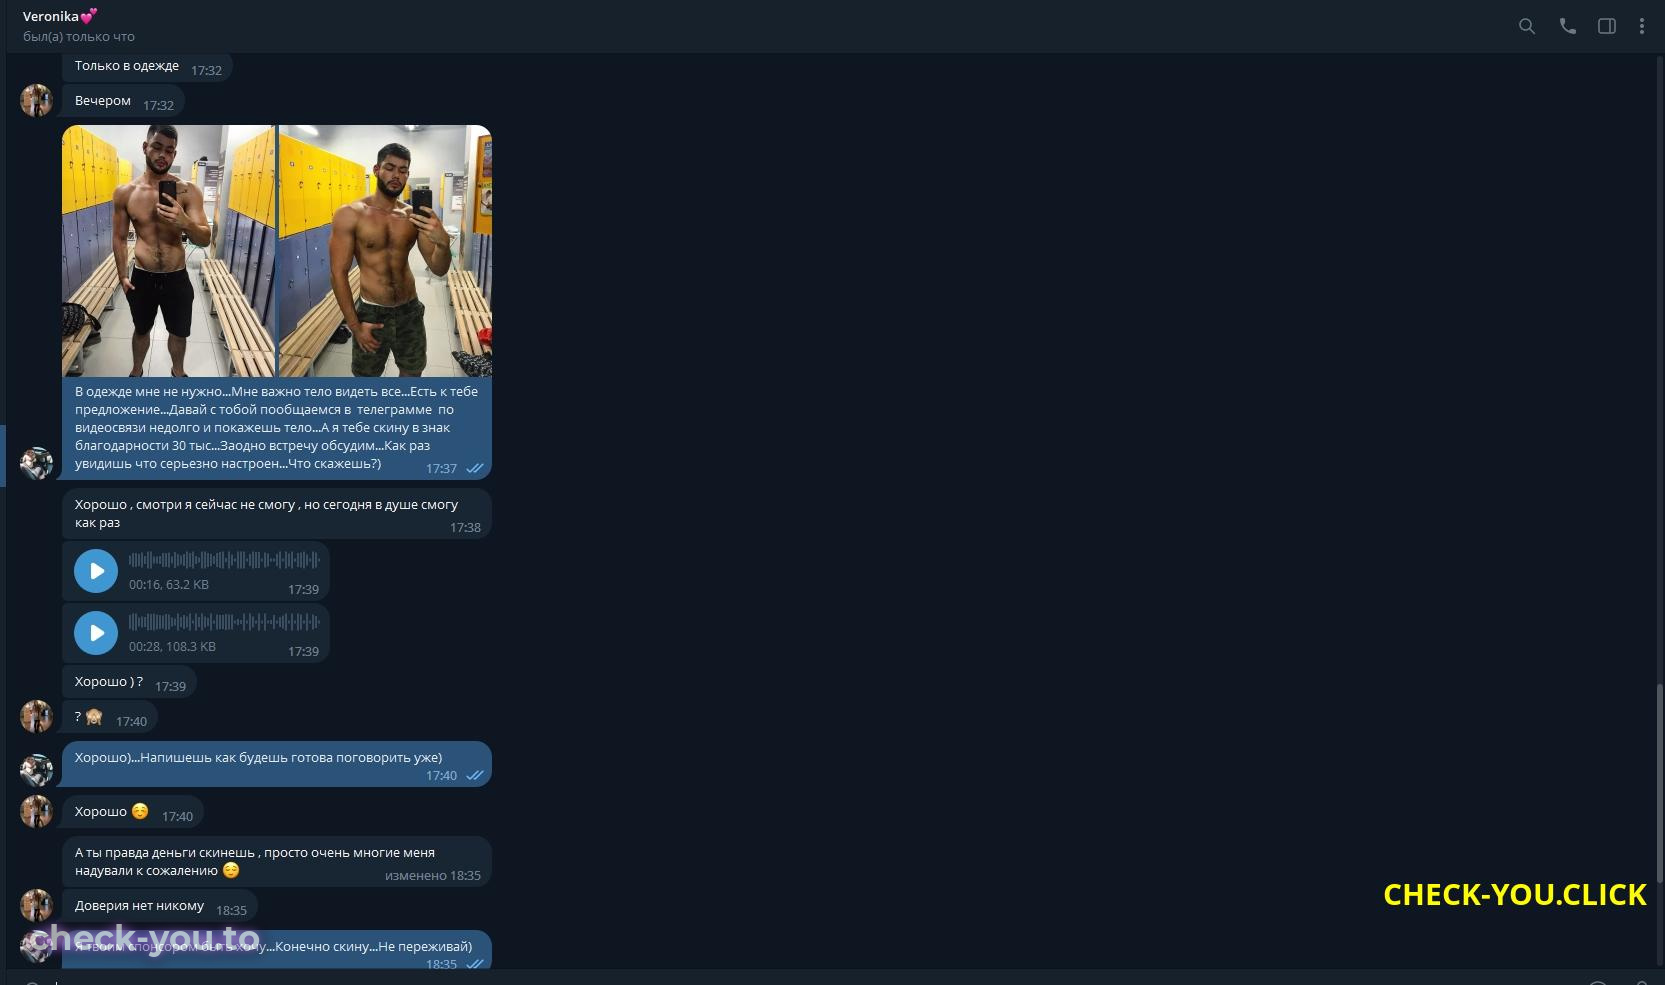Image resolution: width=1665 pixels, height=985 pixels.
Task: Click the 'В одежде мне не нужно' photo caption
Action: pyautogui.click(x=276, y=427)
